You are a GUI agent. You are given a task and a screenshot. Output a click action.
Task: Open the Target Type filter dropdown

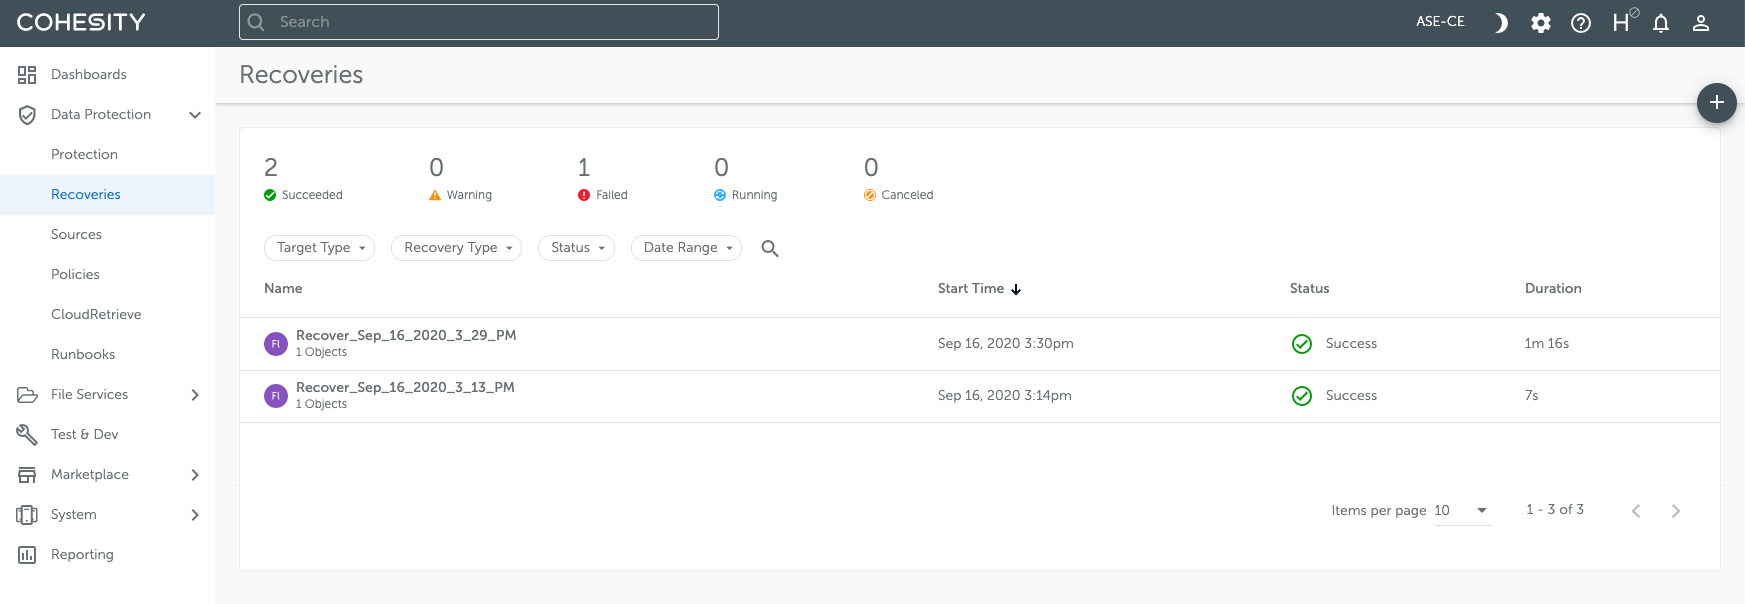point(319,248)
